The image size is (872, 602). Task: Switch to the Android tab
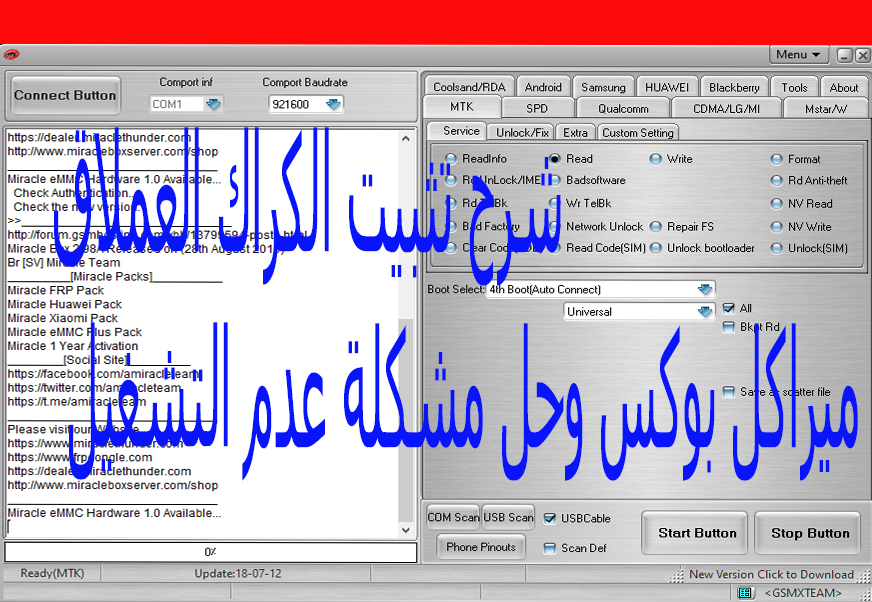point(543,87)
